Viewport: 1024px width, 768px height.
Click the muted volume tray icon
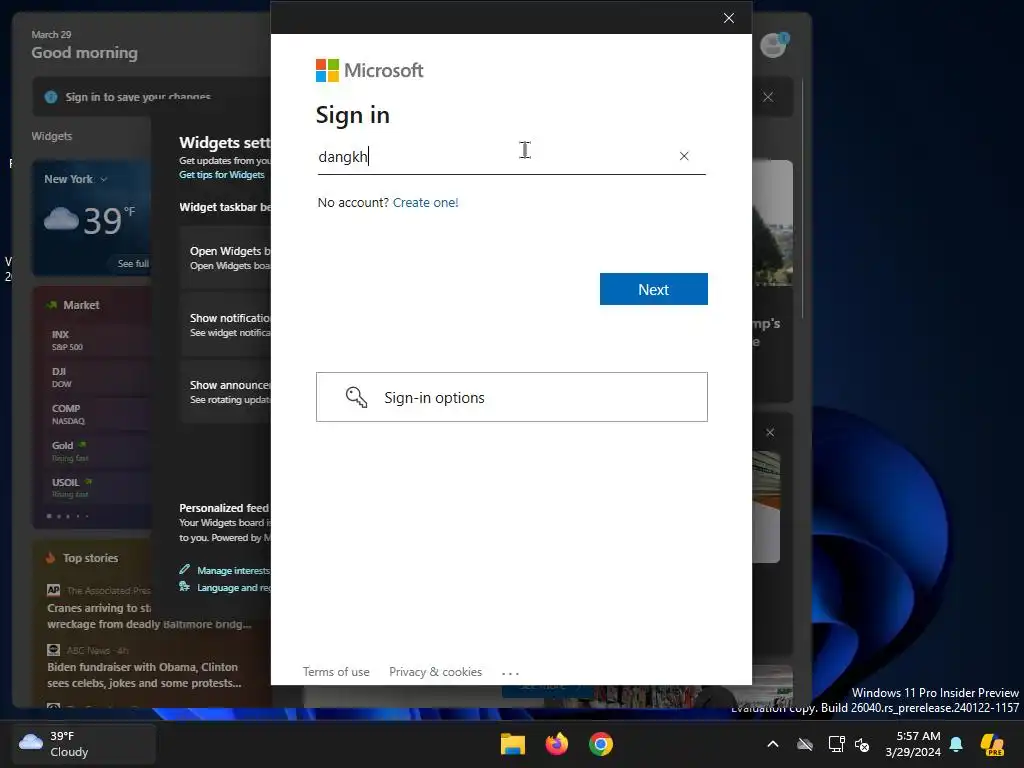click(x=862, y=744)
